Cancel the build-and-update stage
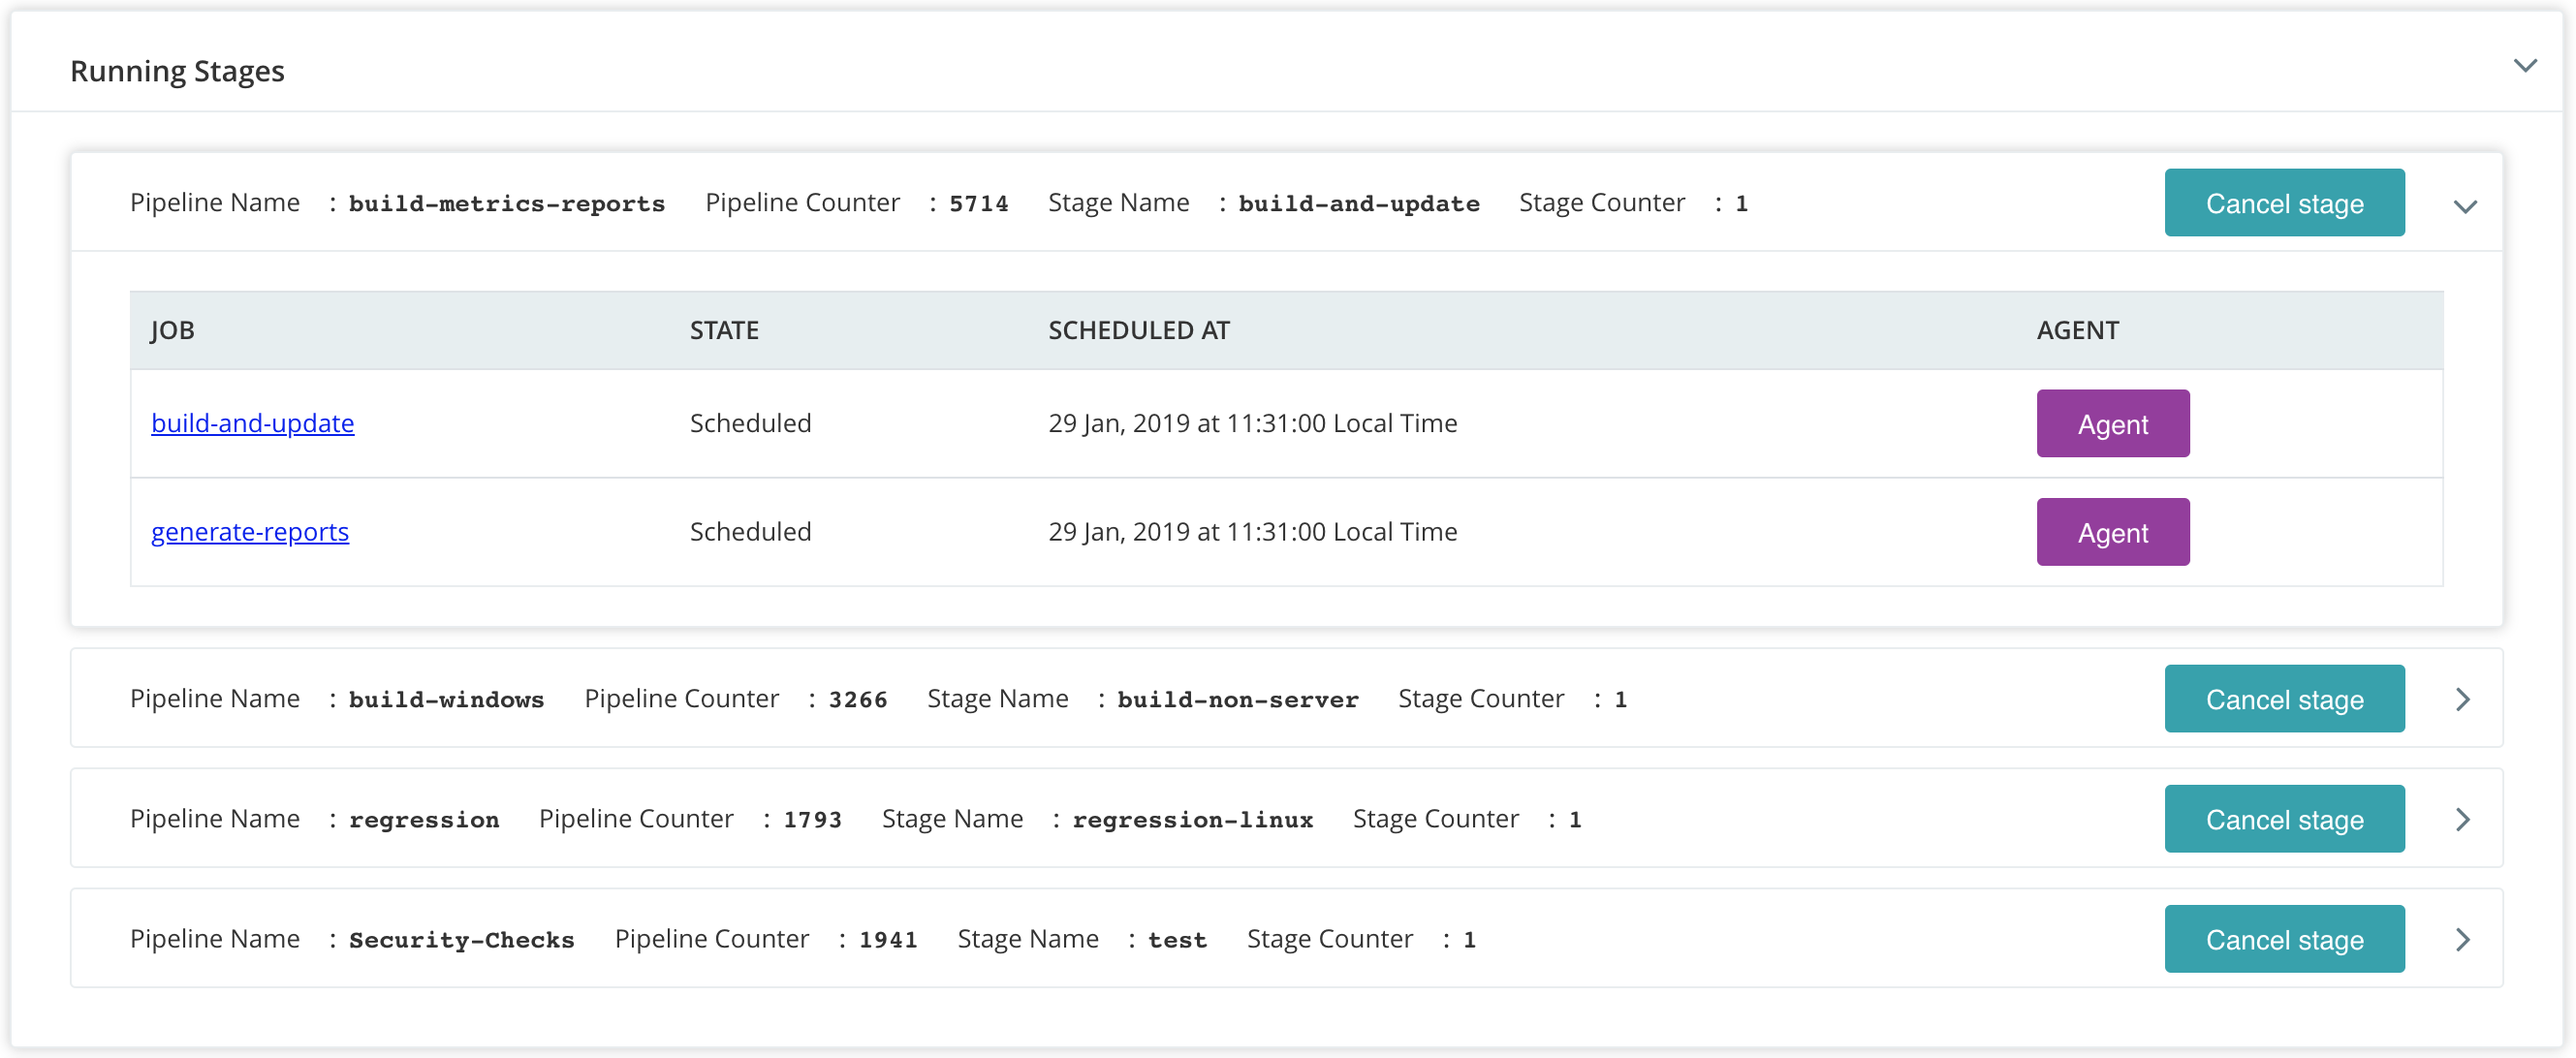Screen dimensions: 2576x1058 [x=2284, y=203]
